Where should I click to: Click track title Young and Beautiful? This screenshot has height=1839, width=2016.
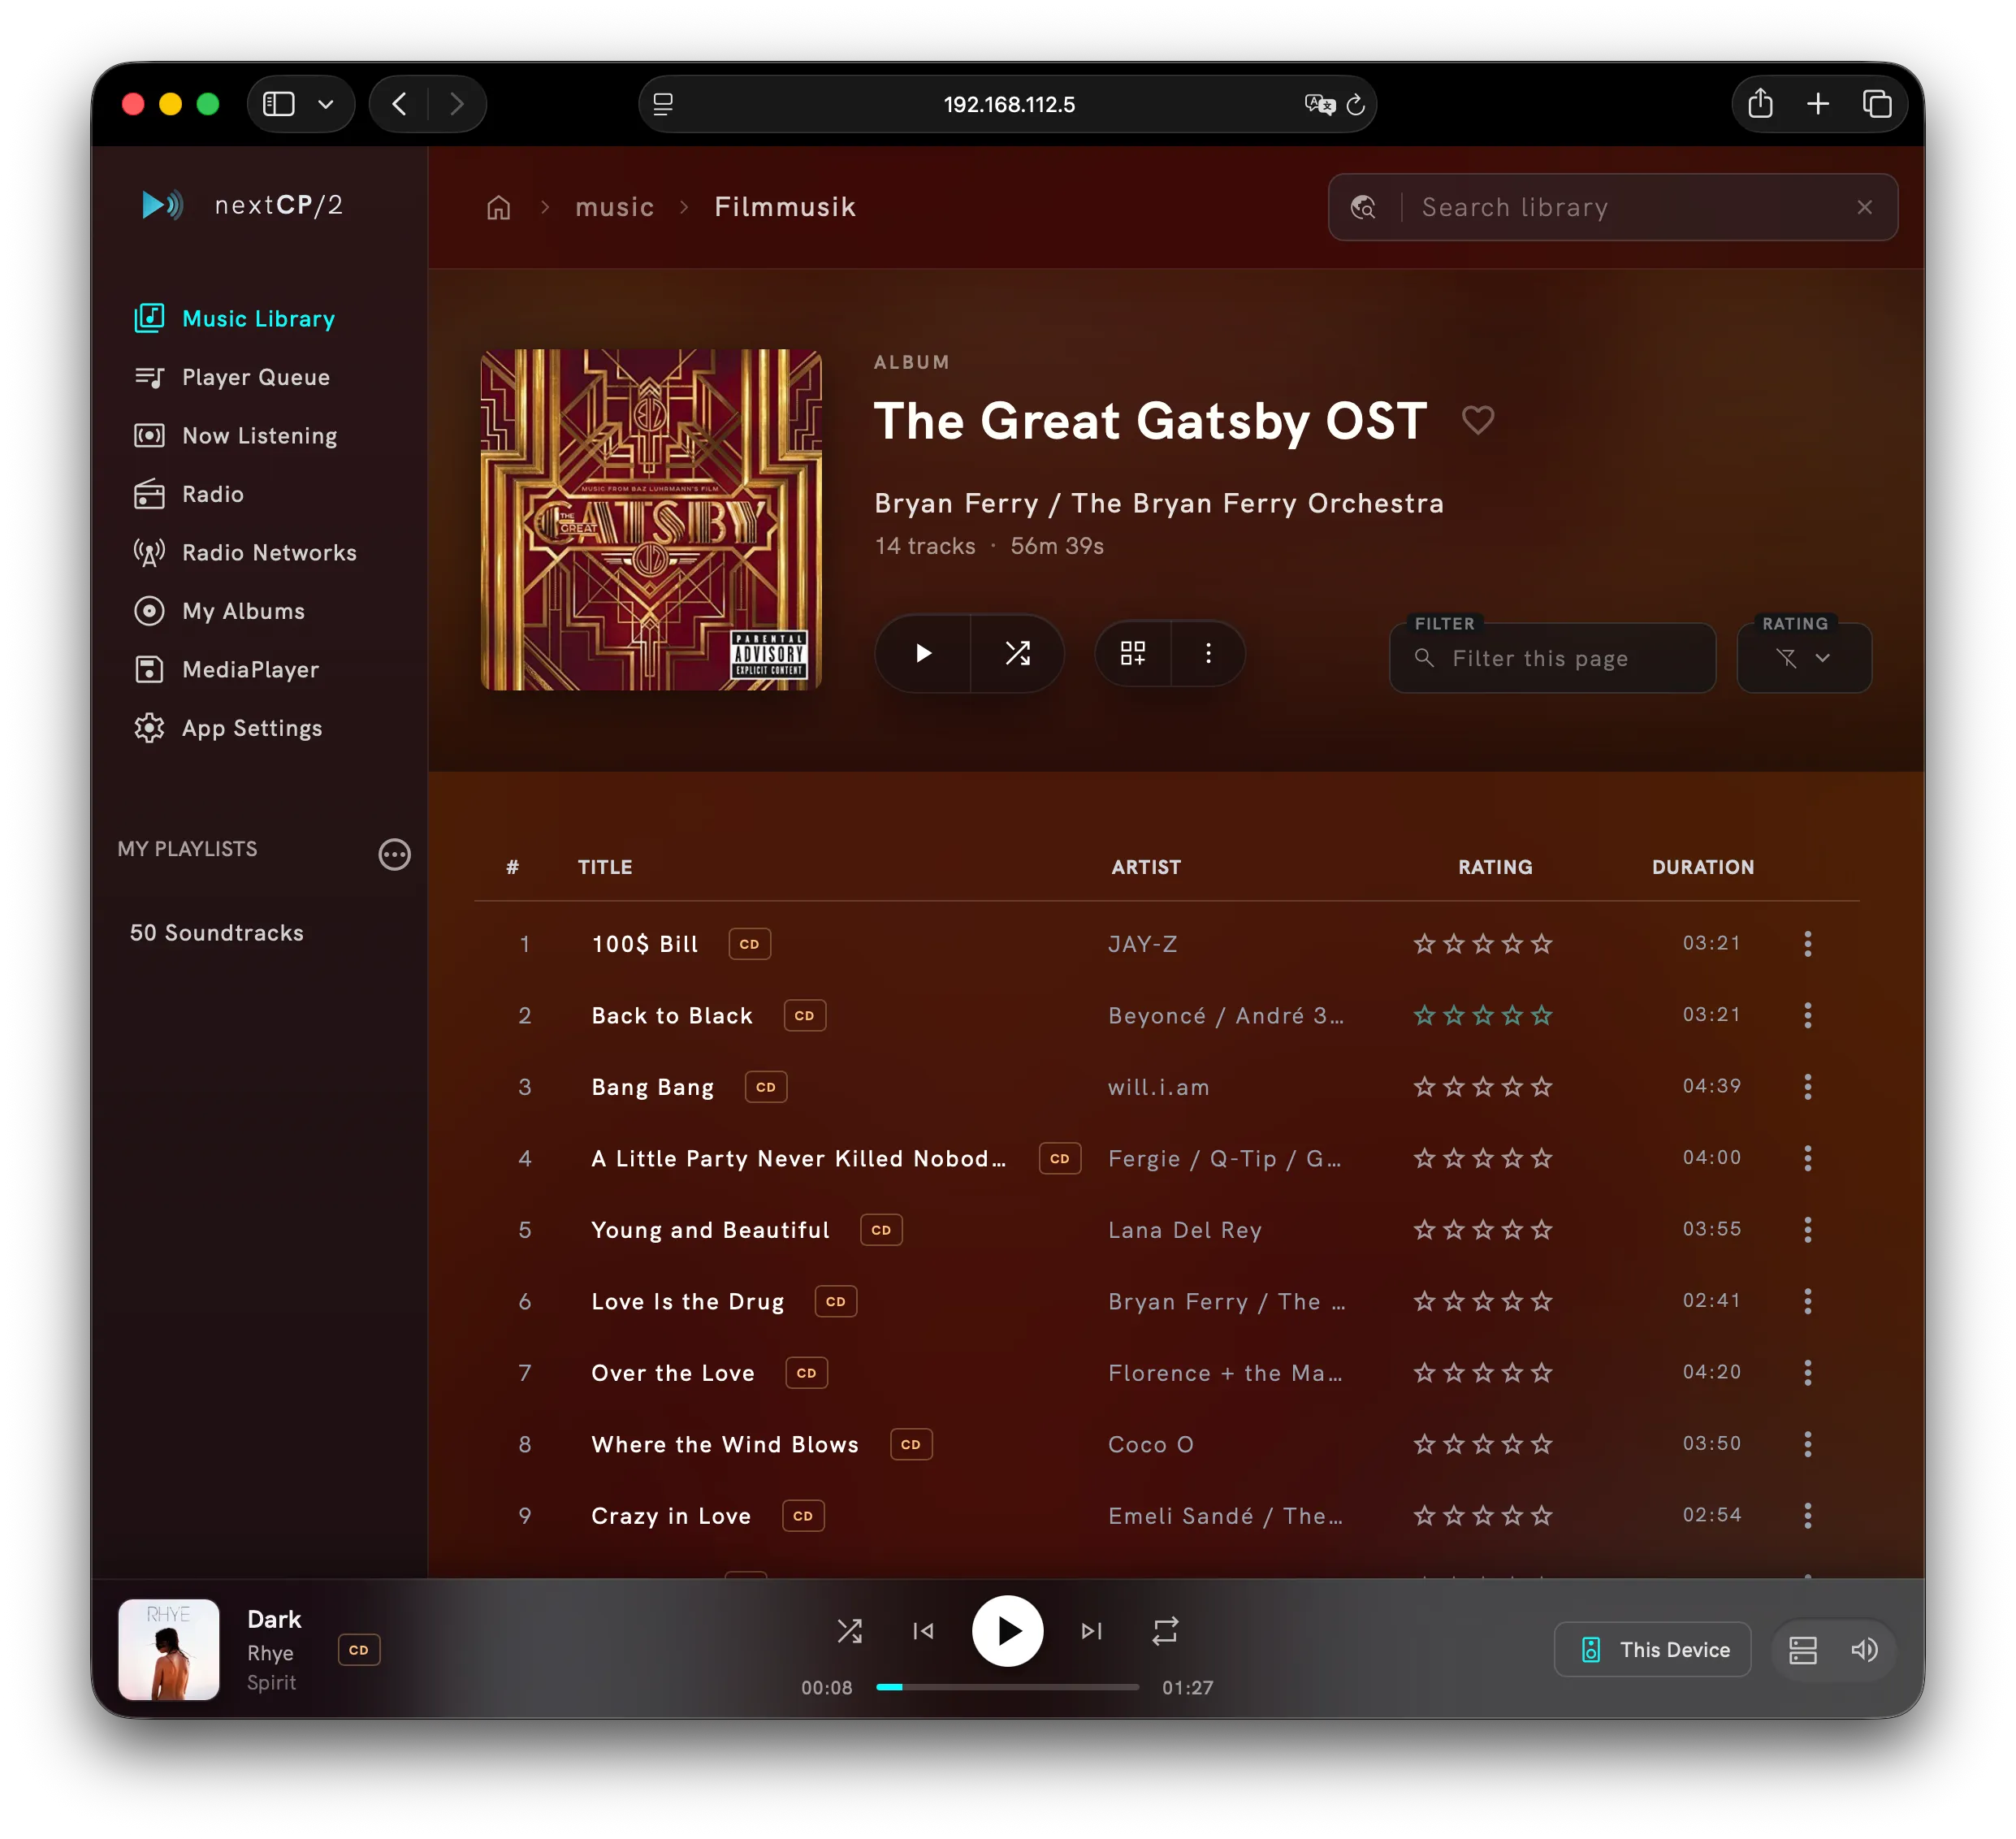710,1229
